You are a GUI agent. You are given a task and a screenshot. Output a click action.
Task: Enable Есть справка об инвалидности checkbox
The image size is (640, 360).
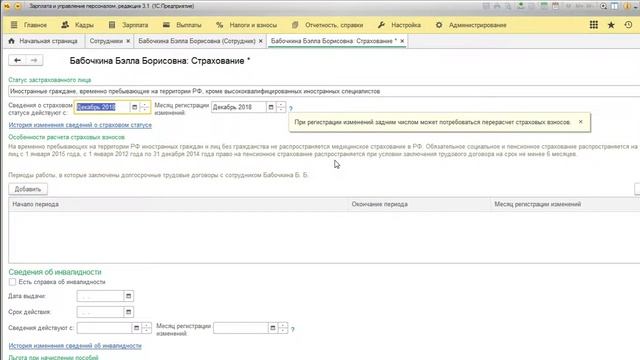pyautogui.click(x=12, y=282)
